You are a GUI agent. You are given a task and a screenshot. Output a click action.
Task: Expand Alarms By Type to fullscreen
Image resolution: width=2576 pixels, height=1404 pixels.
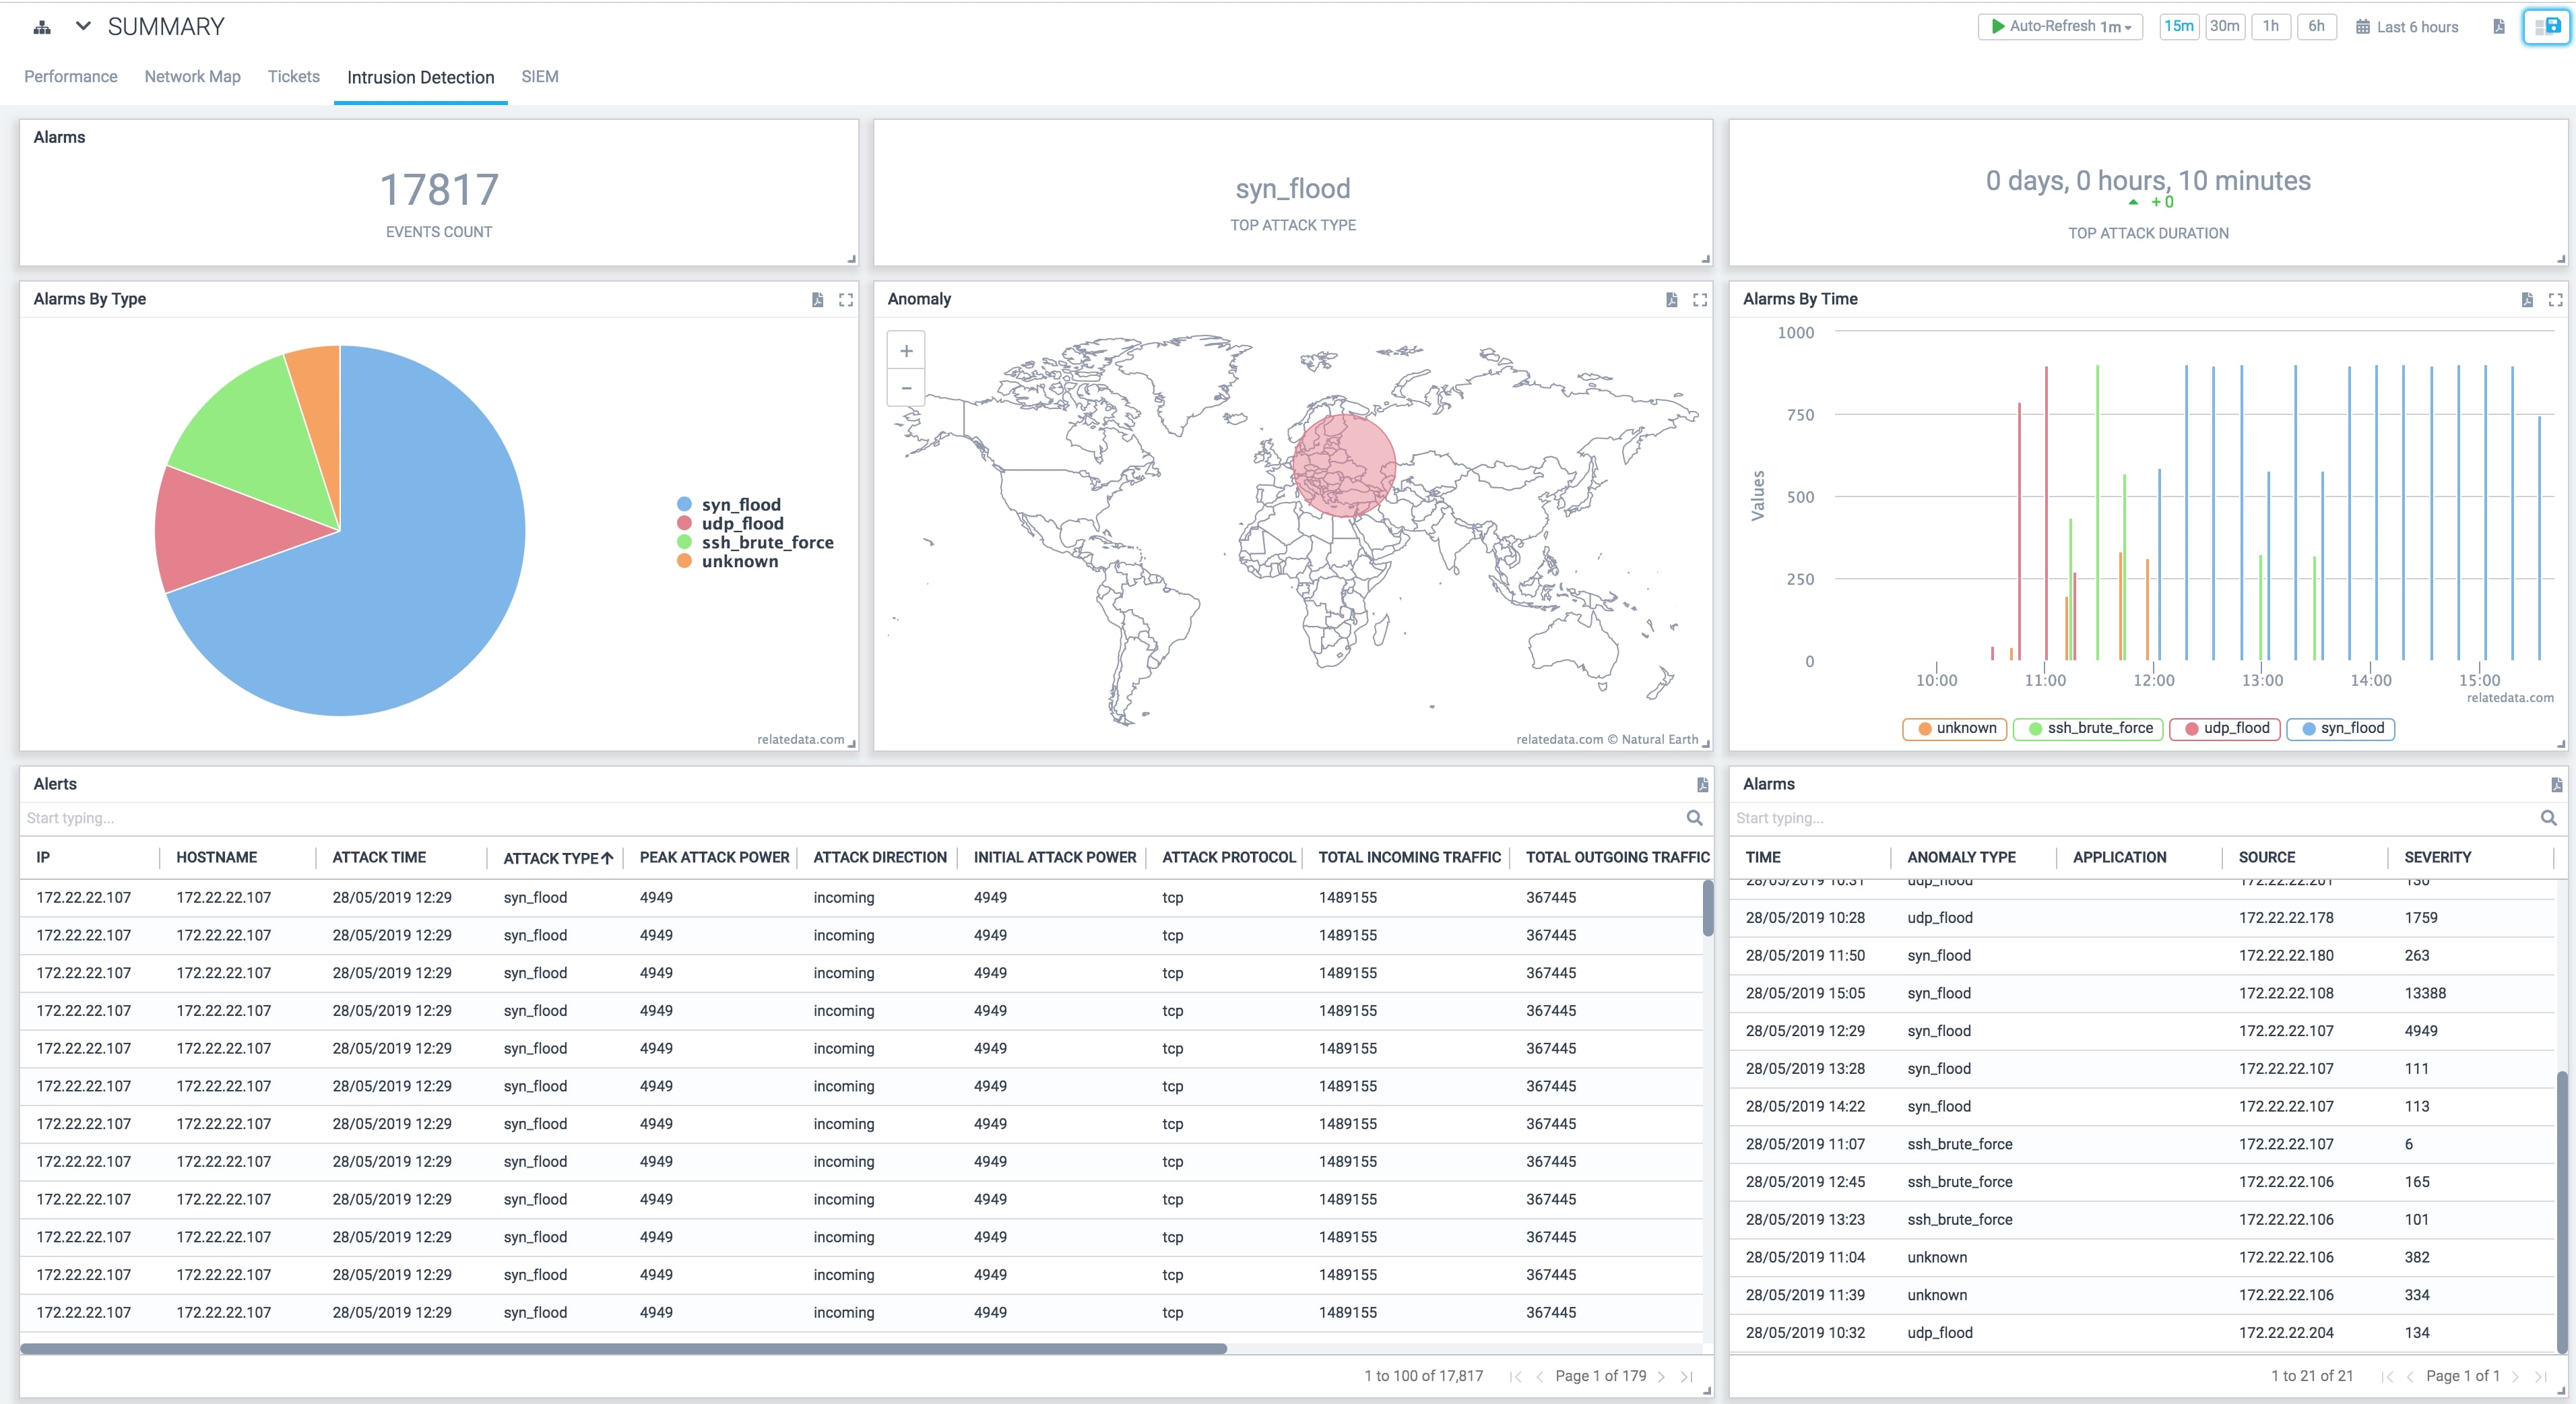(846, 300)
